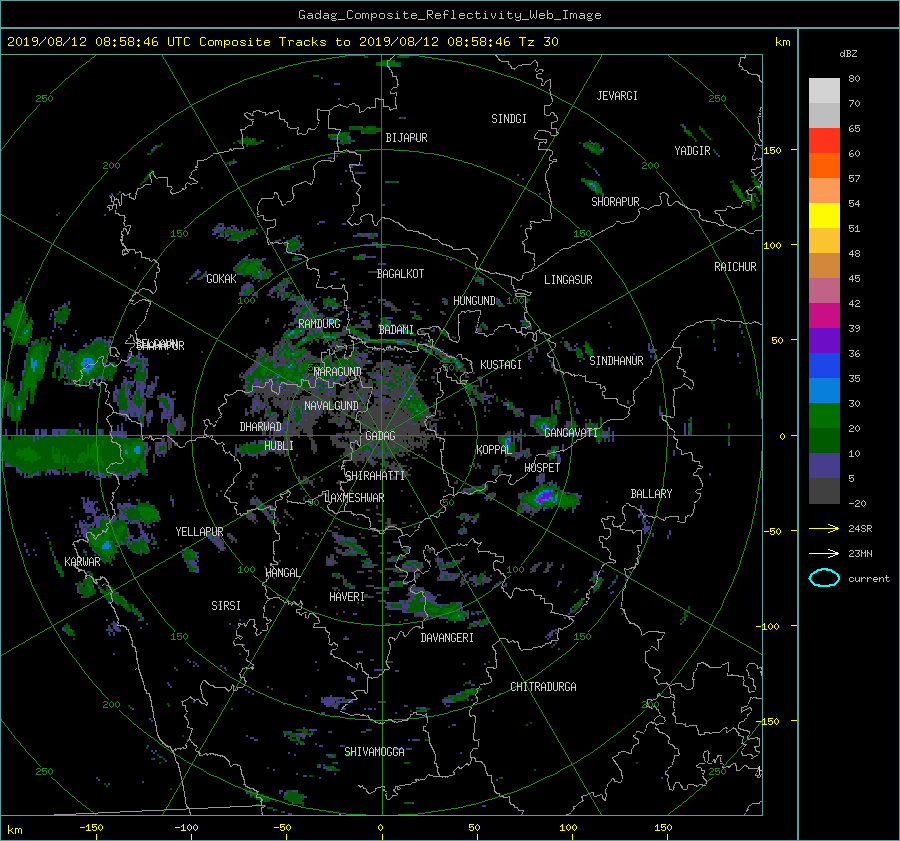Select the blue 36 dBZ color swatch
The width and height of the screenshot is (900, 841).
coord(824,365)
